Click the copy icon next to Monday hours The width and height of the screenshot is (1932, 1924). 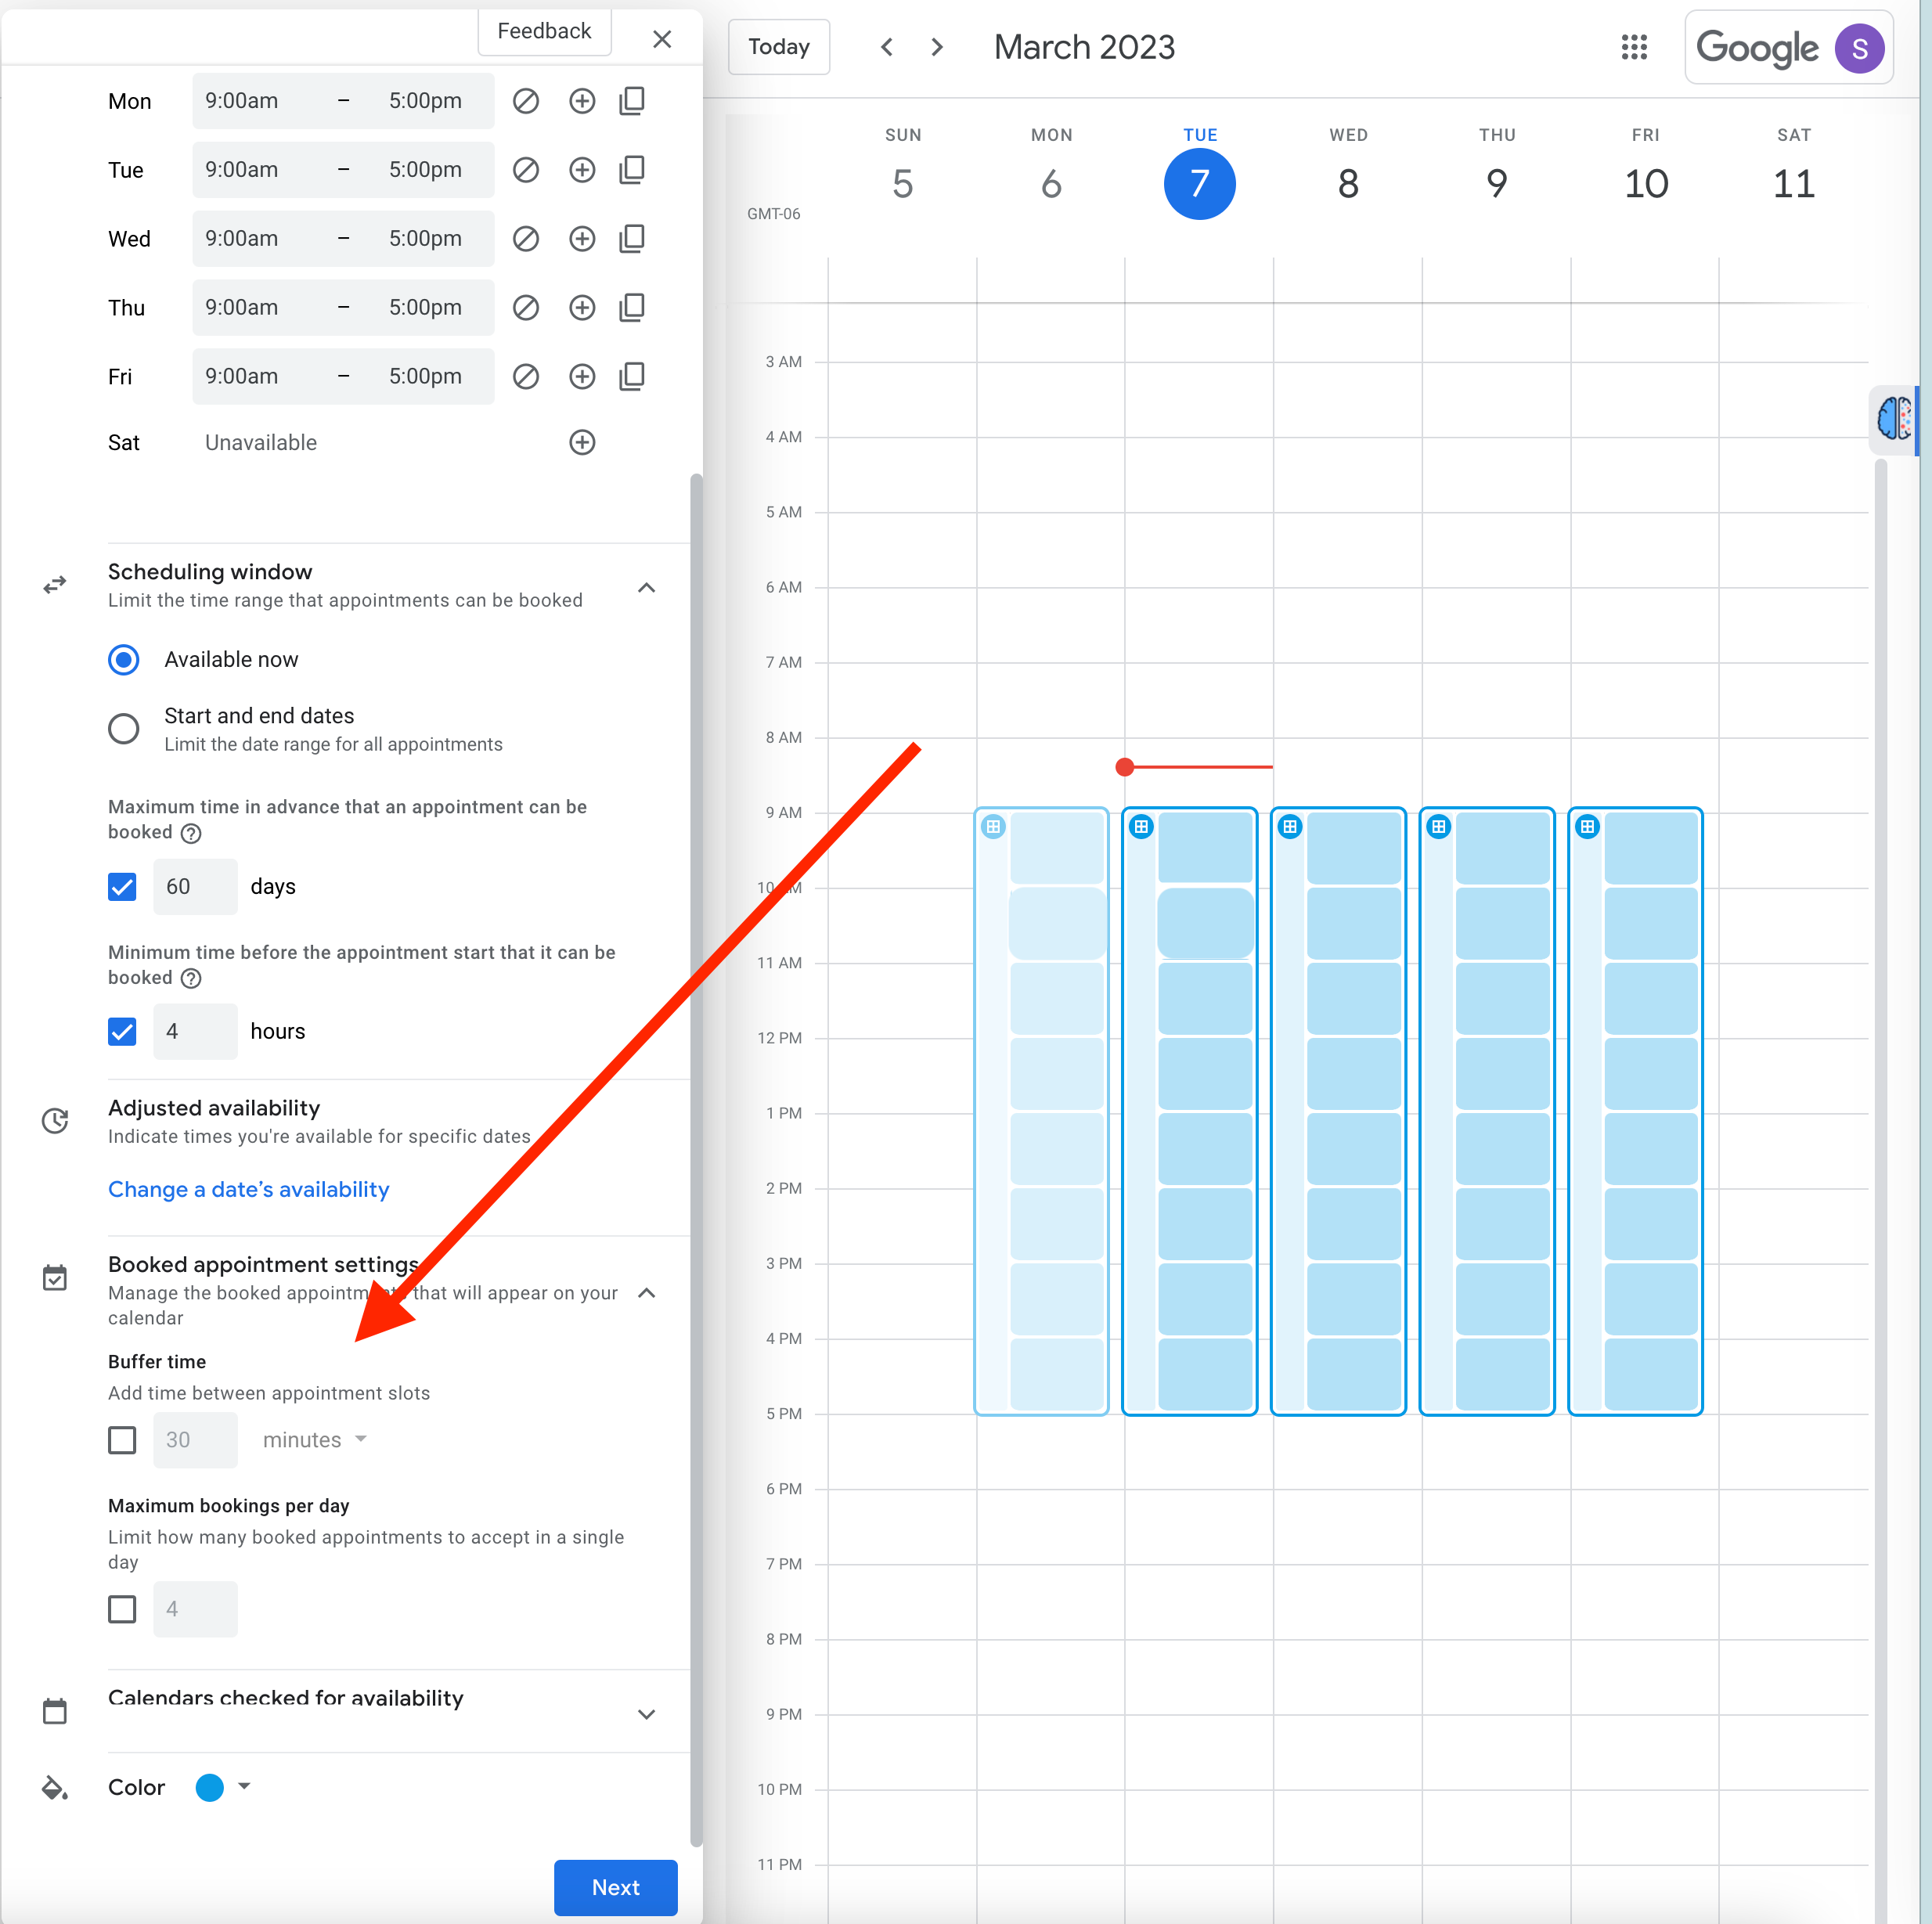(x=631, y=100)
